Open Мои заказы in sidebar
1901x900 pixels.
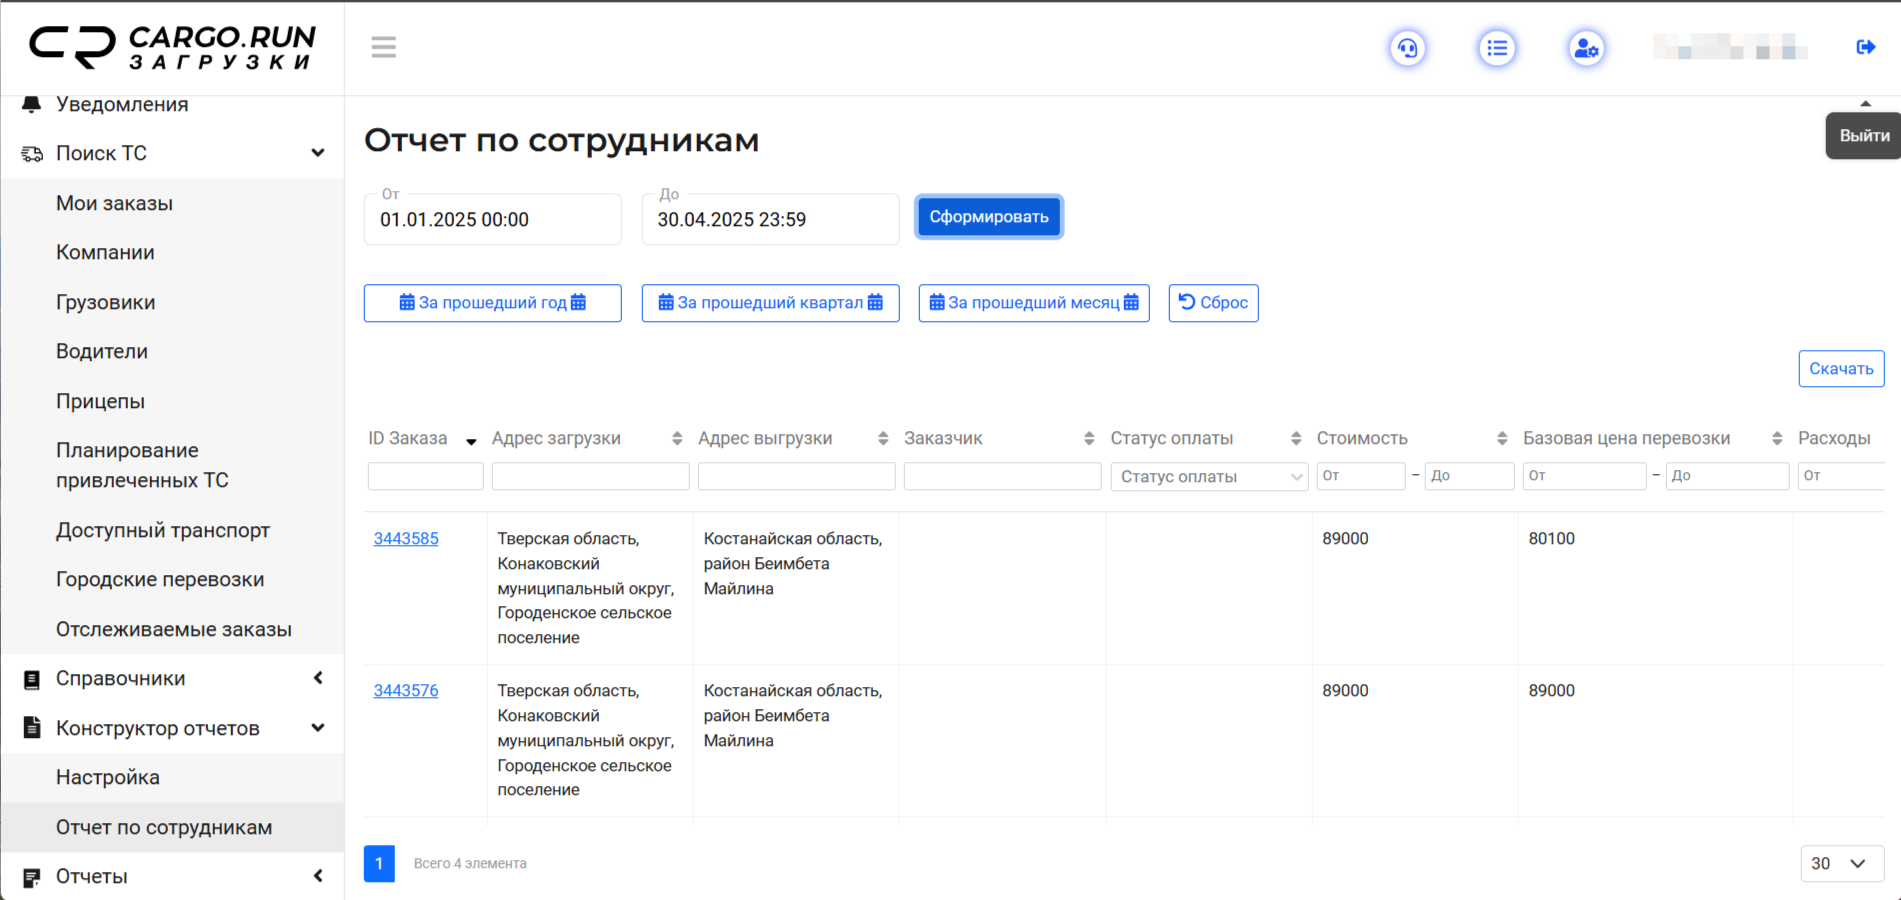pyautogui.click(x=115, y=203)
